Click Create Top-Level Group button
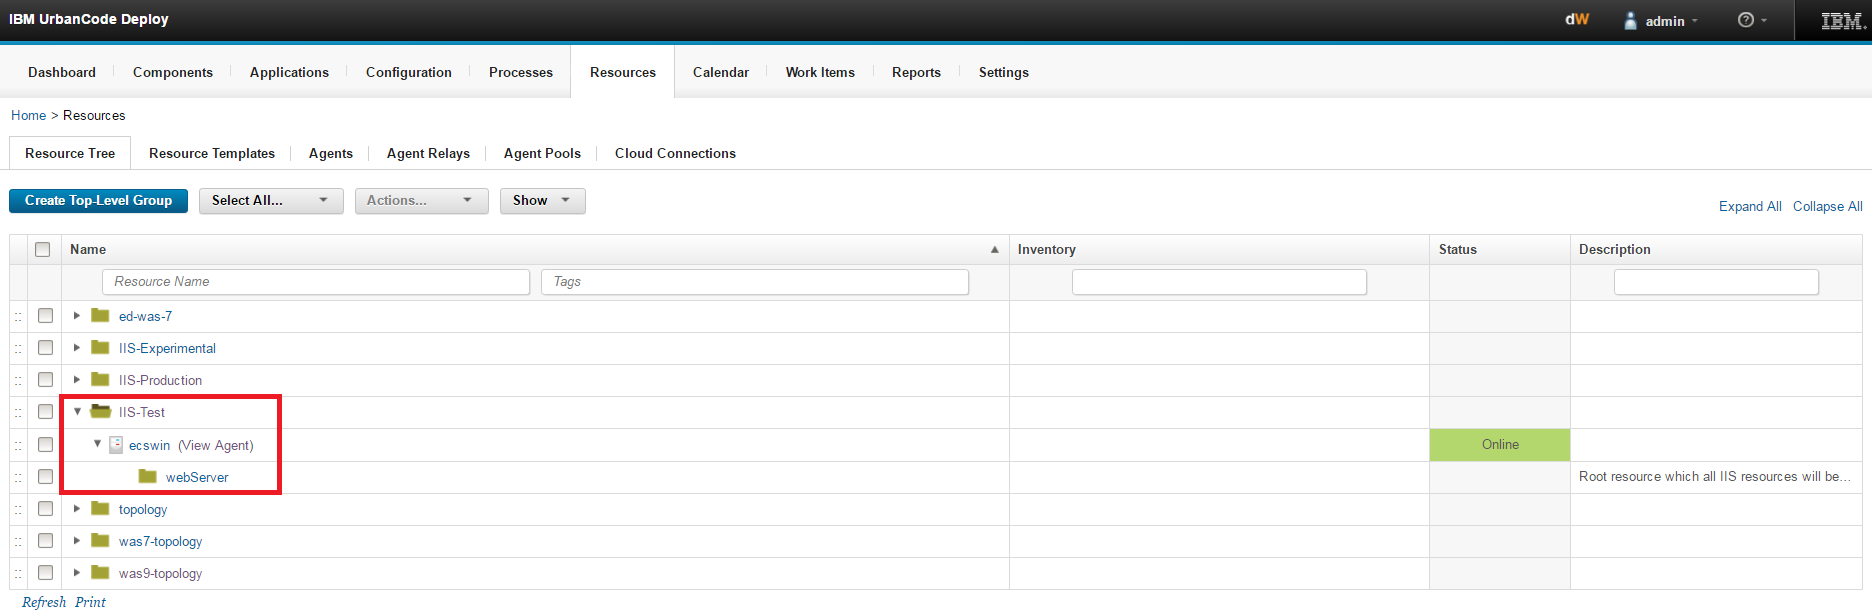The image size is (1872, 610). click(x=98, y=201)
